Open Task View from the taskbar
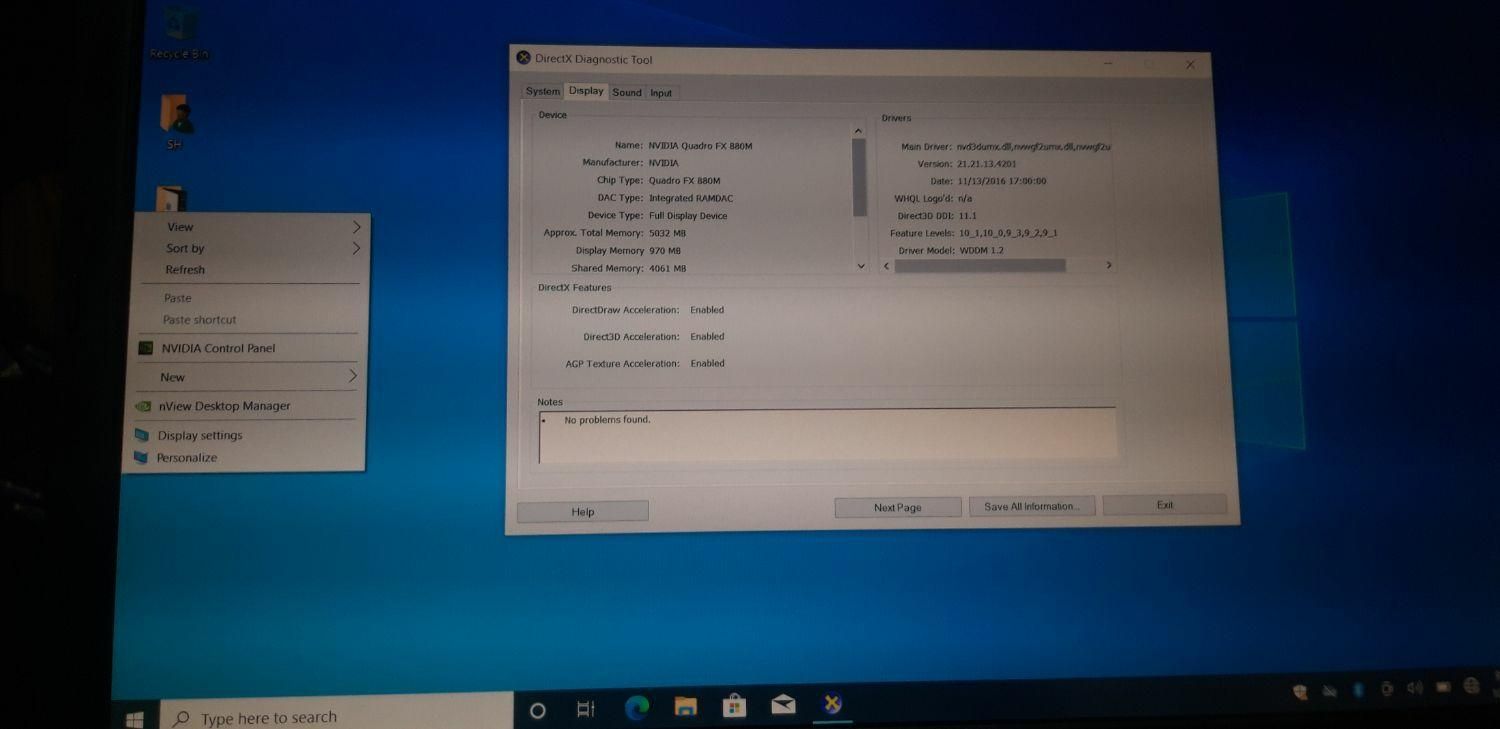The width and height of the screenshot is (1500, 729). point(586,710)
